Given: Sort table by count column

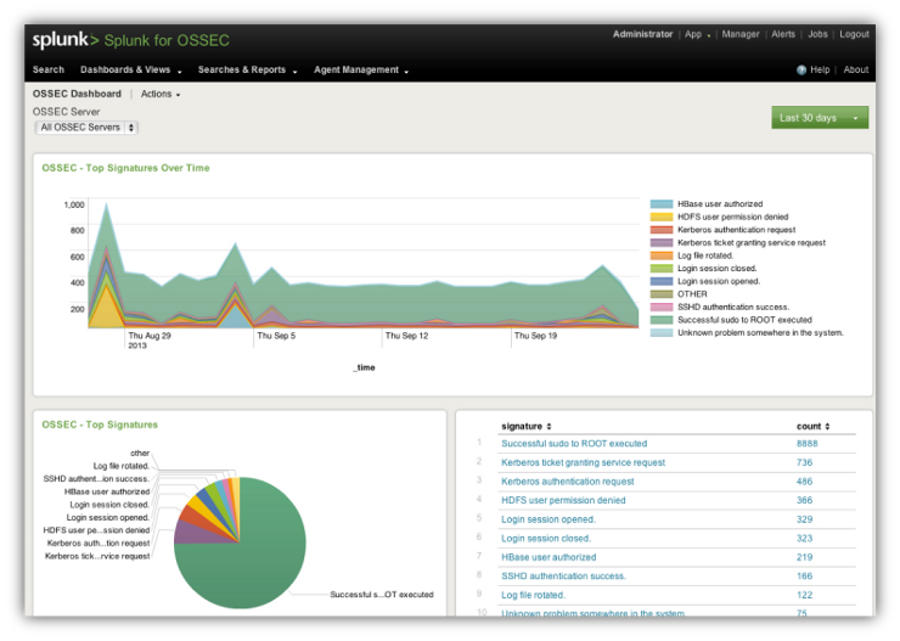Looking at the screenshot, I should pos(813,426).
